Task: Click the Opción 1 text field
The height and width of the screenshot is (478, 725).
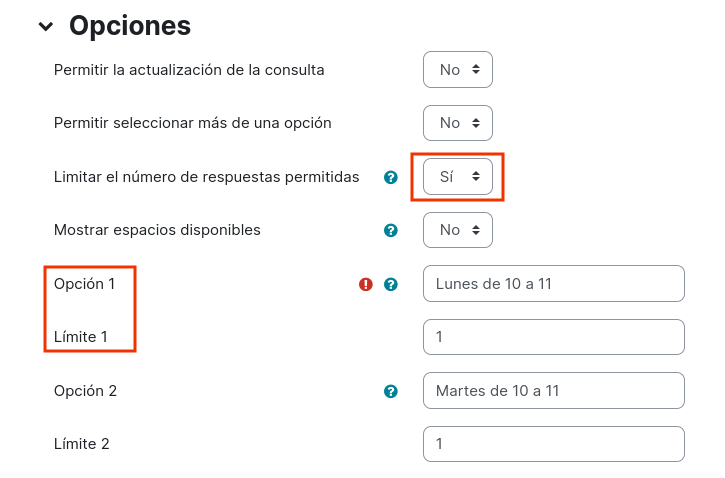Action: click(x=553, y=283)
